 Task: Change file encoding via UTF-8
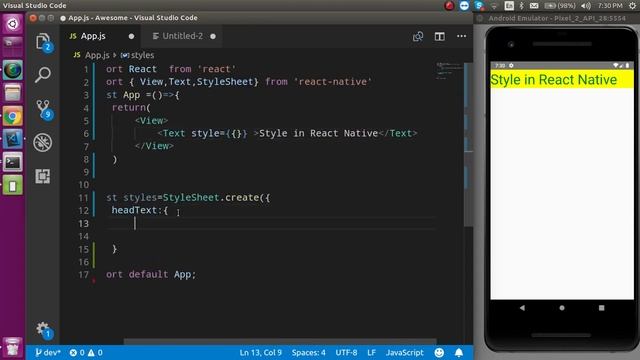tap(346, 353)
